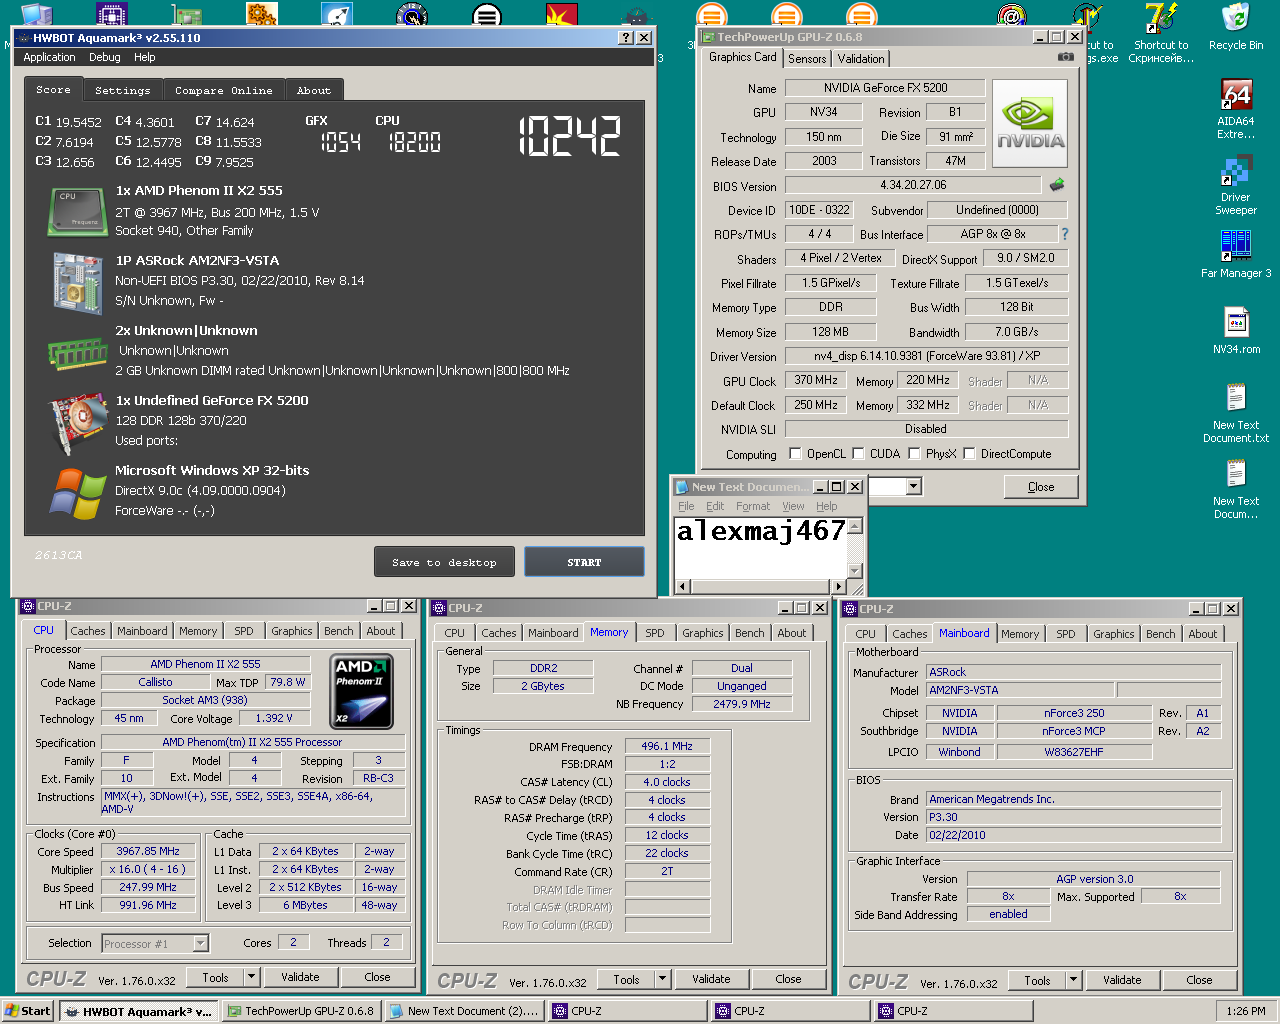Click the 1:26 PM system clock

click(1245, 1011)
